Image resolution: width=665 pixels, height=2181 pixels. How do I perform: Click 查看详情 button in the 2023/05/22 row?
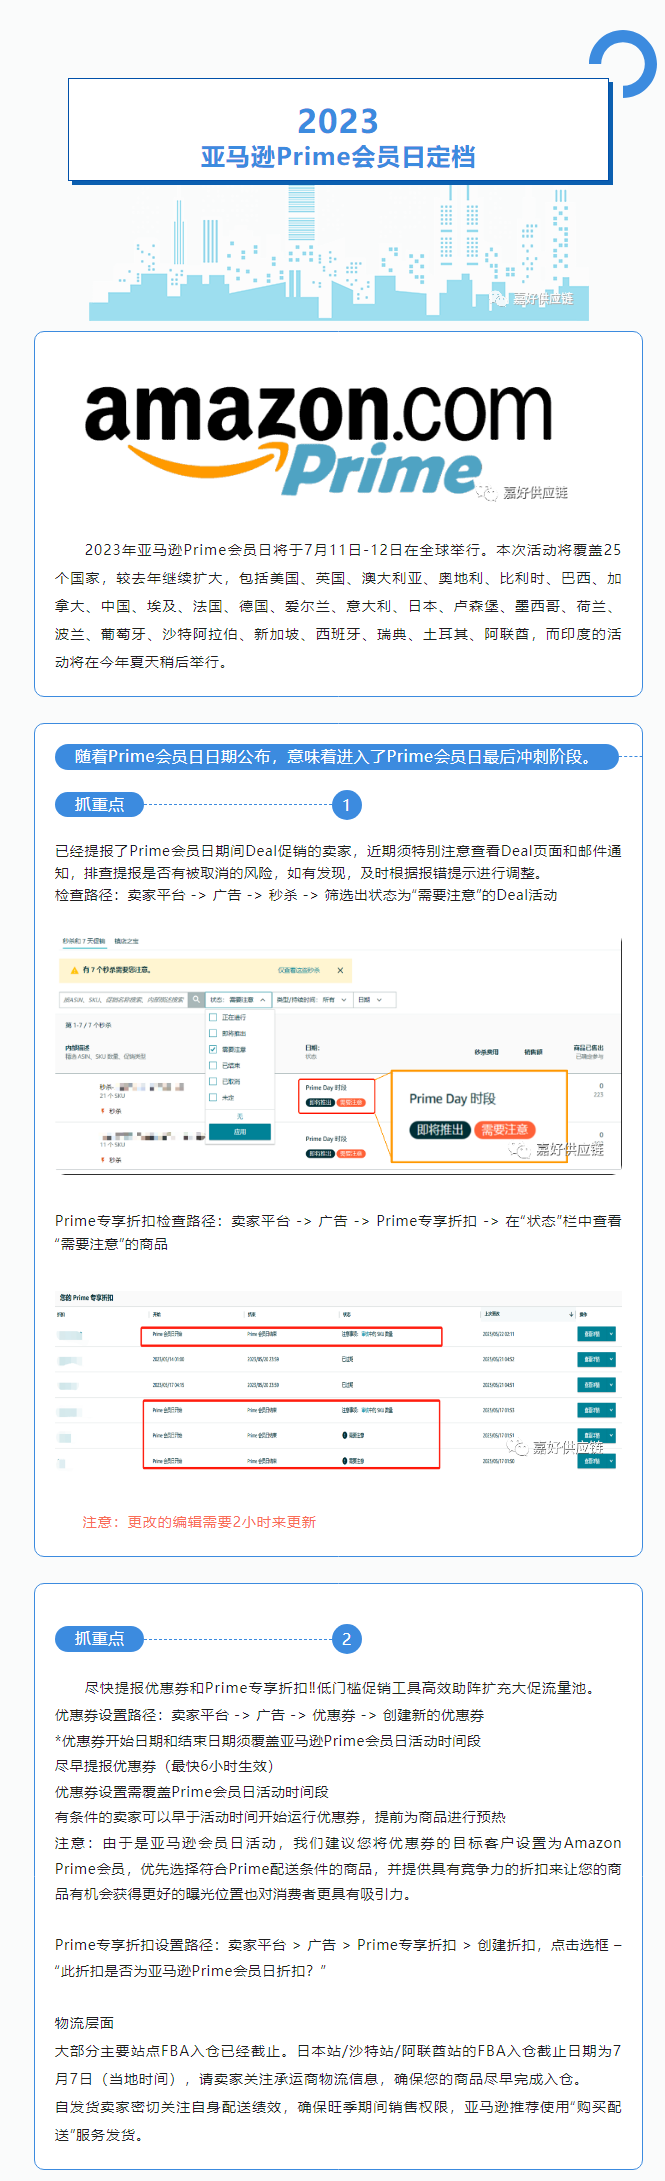(x=592, y=1334)
